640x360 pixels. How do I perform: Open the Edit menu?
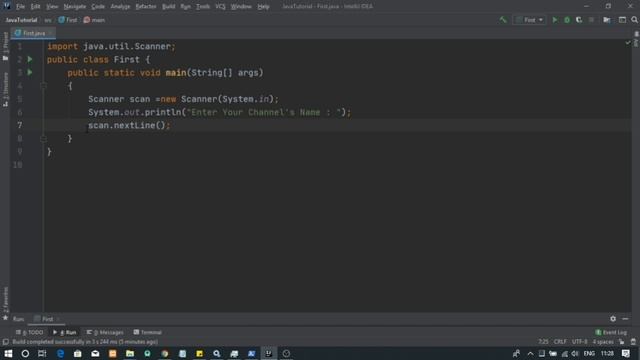pyautogui.click(x=36, y=7)
